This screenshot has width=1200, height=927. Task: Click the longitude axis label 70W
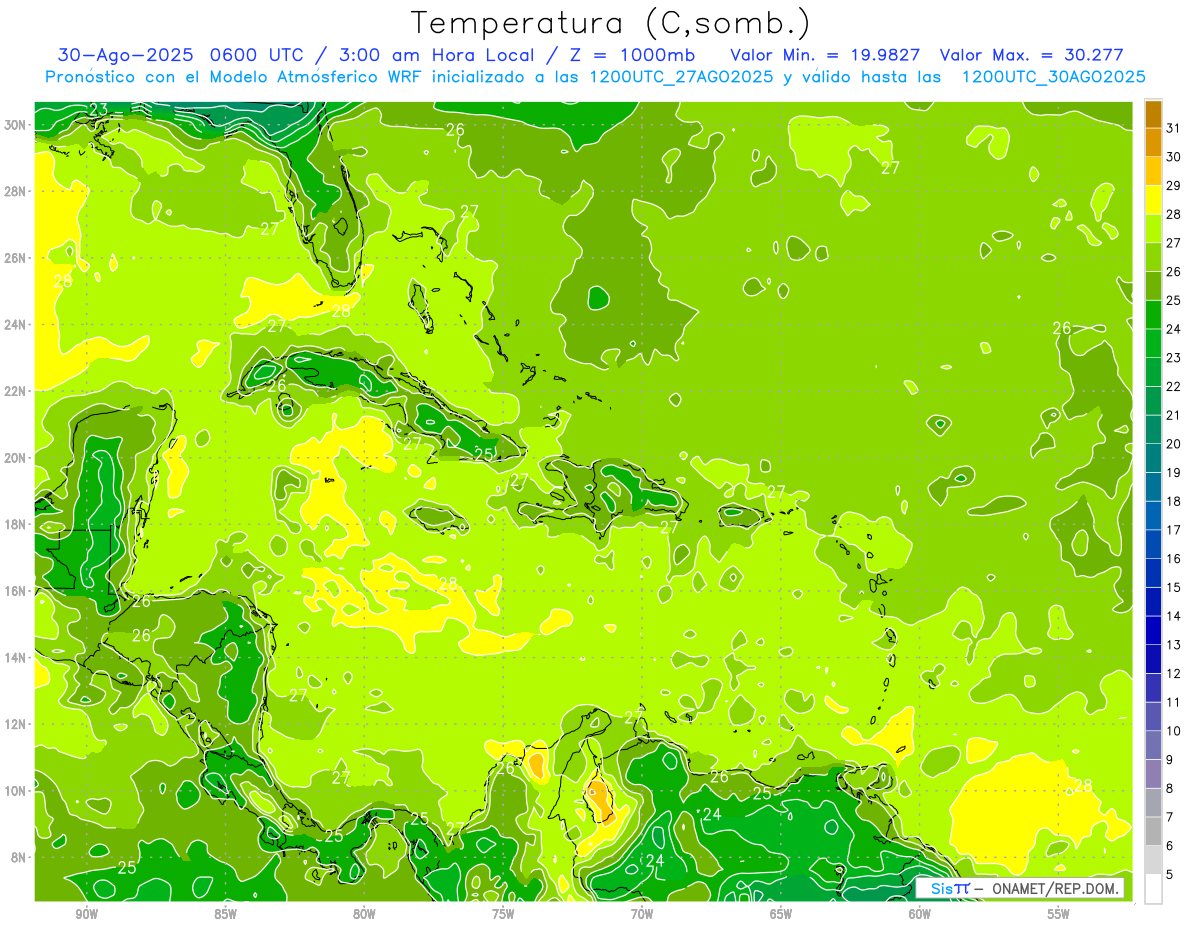pos(642,914)
